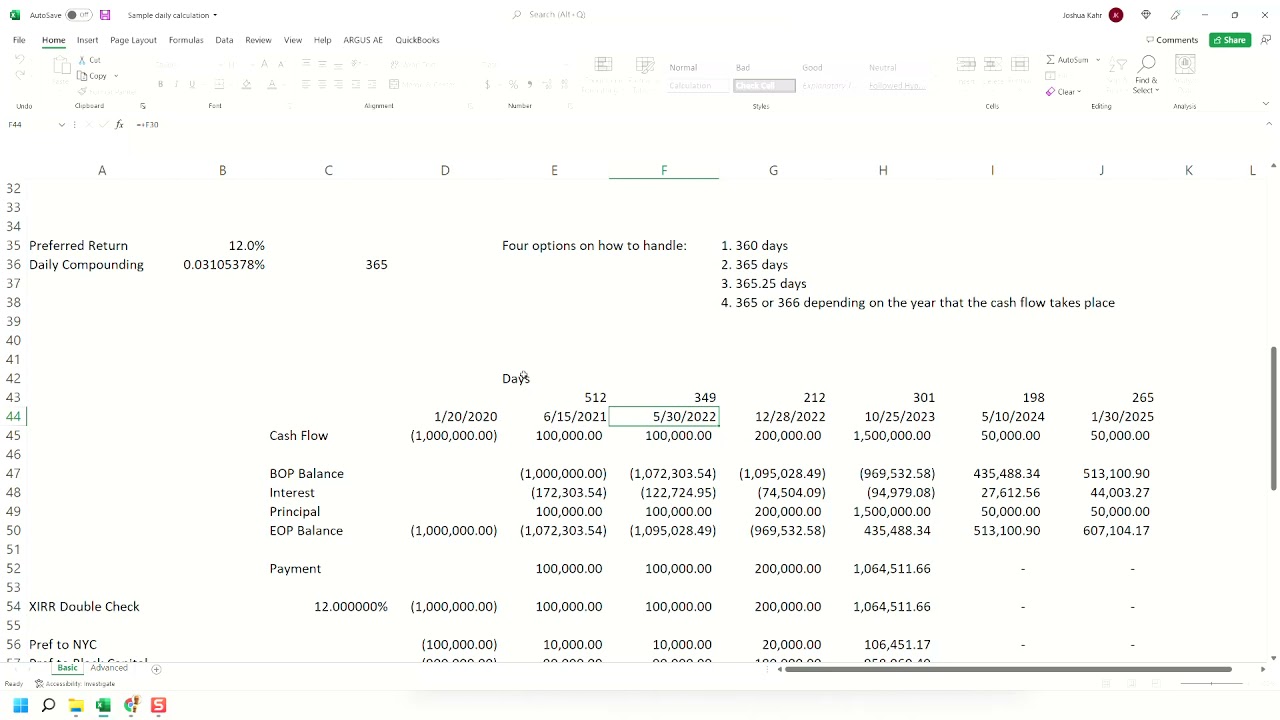
Task: Expand the AutoSum dropdown arrow
Action: [x=1098, y=60]
